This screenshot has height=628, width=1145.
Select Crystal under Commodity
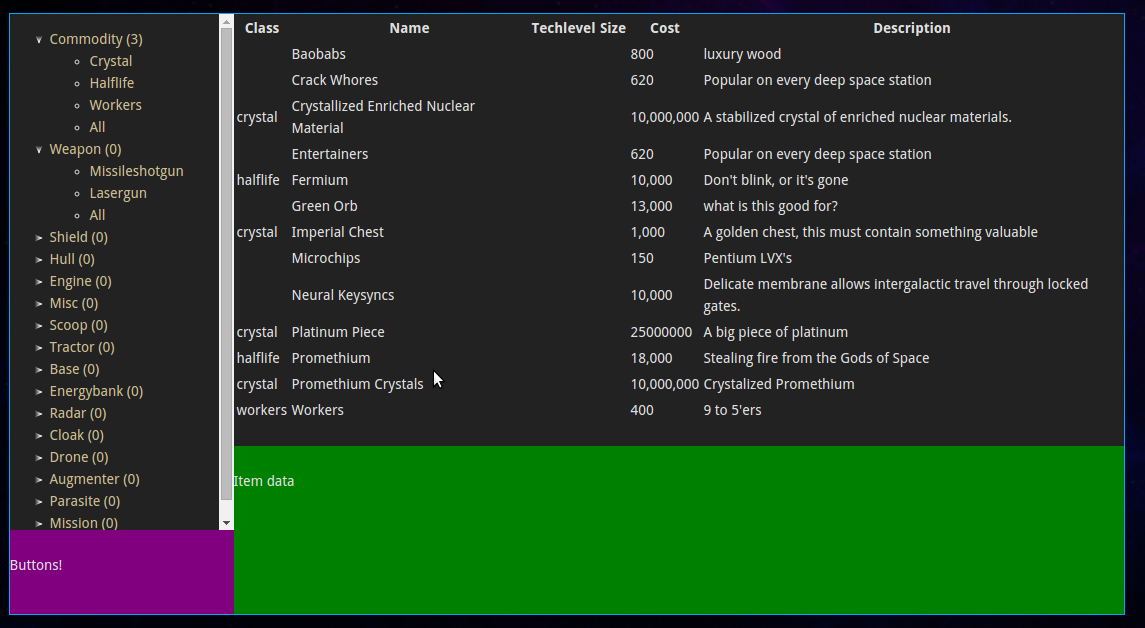(x=110, y=61)
